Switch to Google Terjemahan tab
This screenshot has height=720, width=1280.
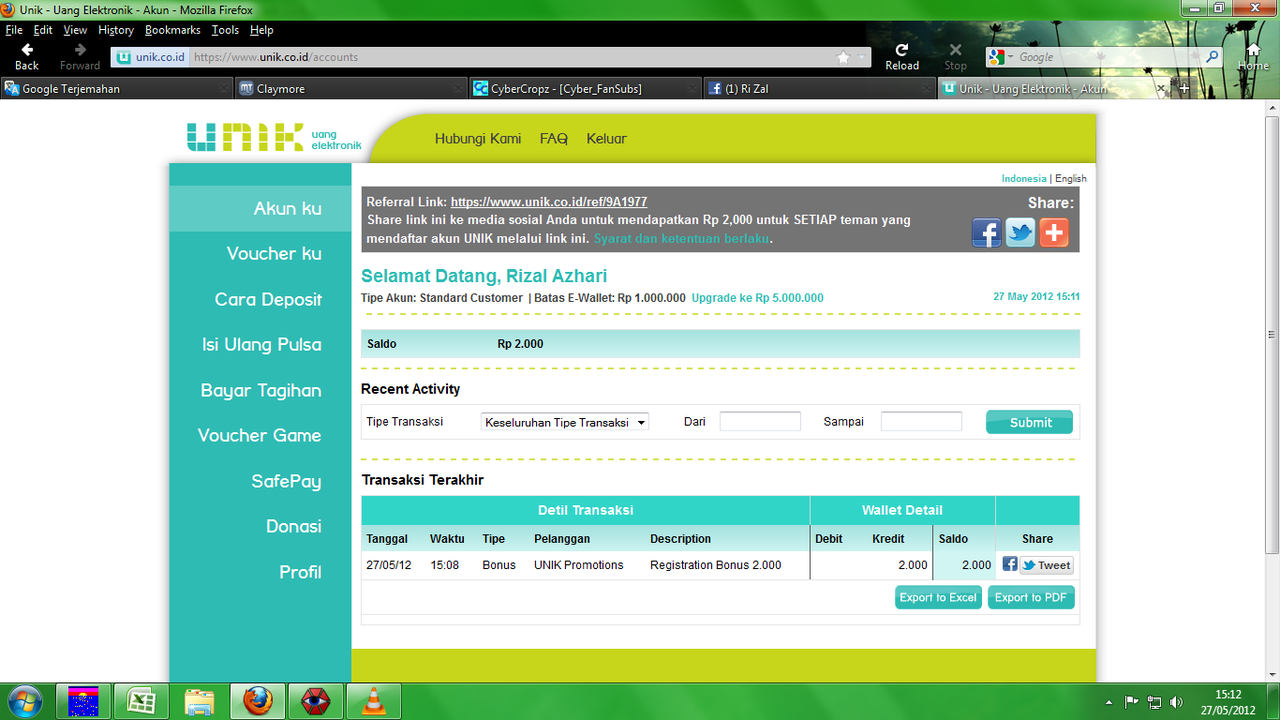point(117,88)
